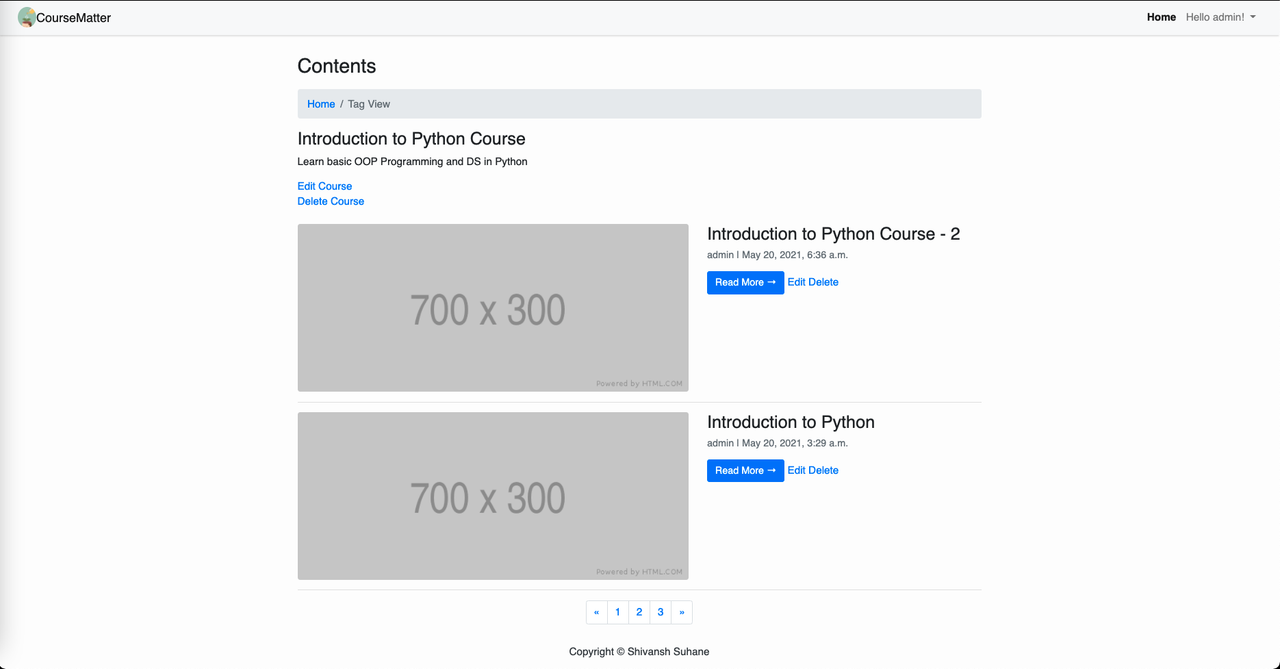Screen dimensions: 1280x669
Task: Go to previous page using « arrow
Action: click(596, 612)
